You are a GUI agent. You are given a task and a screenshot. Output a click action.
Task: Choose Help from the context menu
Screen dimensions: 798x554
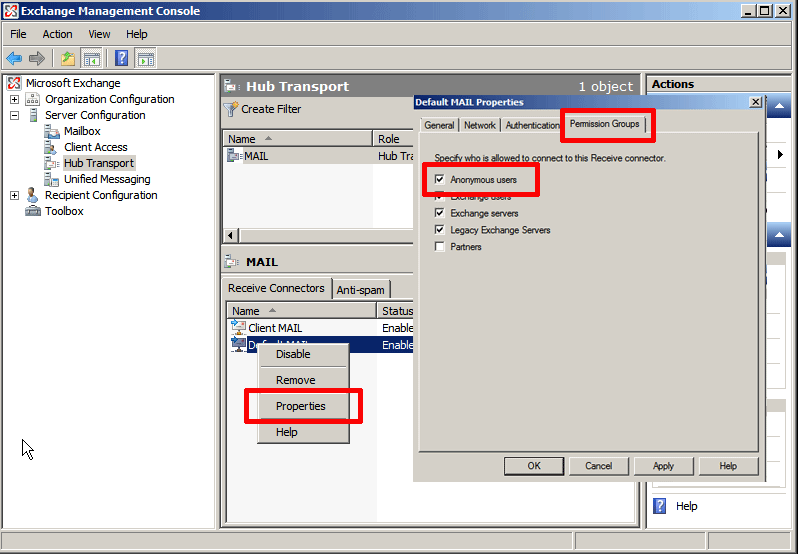303,432
